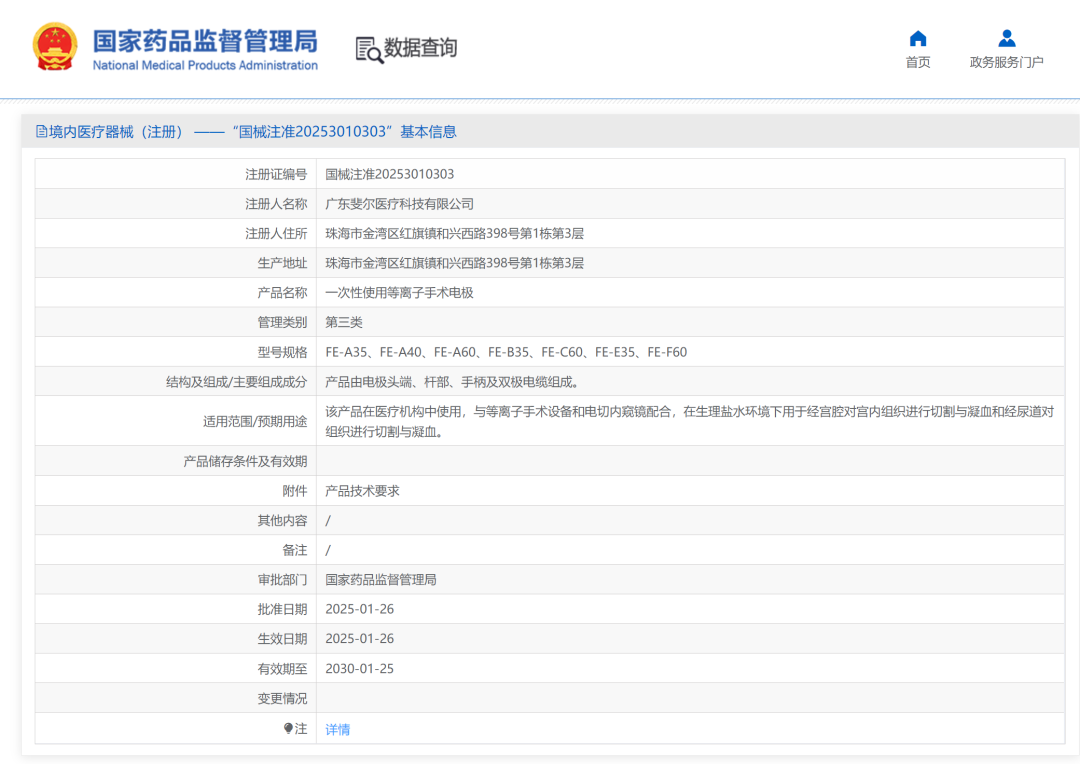Select the model specification FE-A35 list
1080x764 pixels.
click(x=506, y=352)
